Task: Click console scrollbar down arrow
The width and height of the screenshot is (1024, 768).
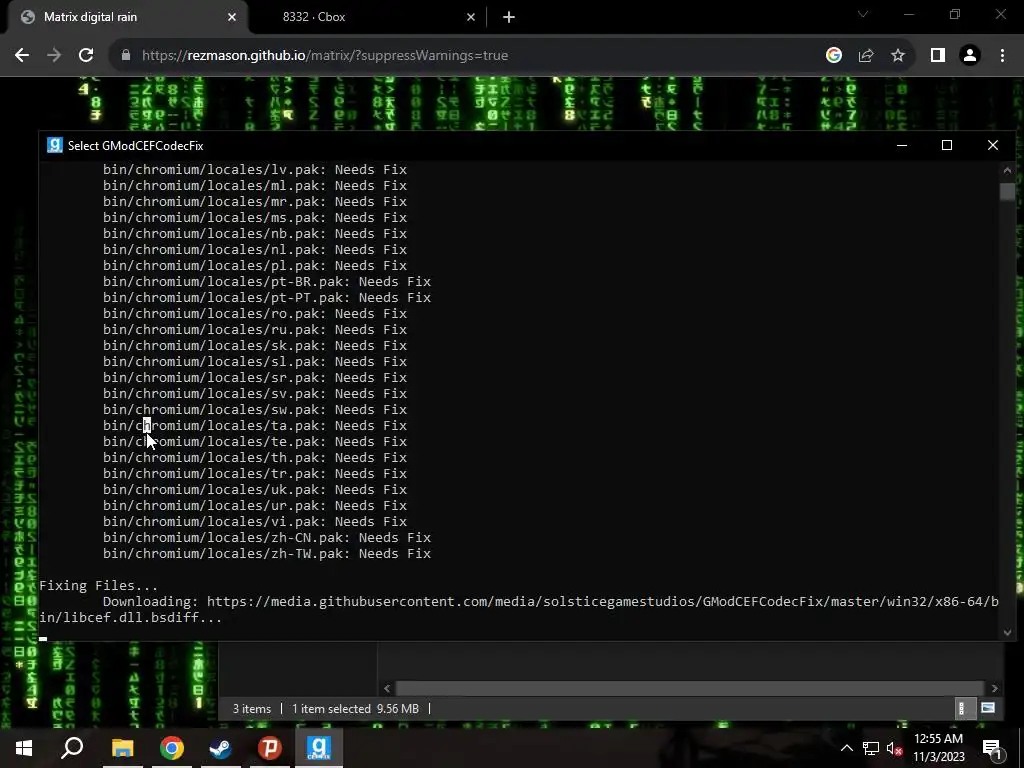Action: click(x=1007, y=632)
